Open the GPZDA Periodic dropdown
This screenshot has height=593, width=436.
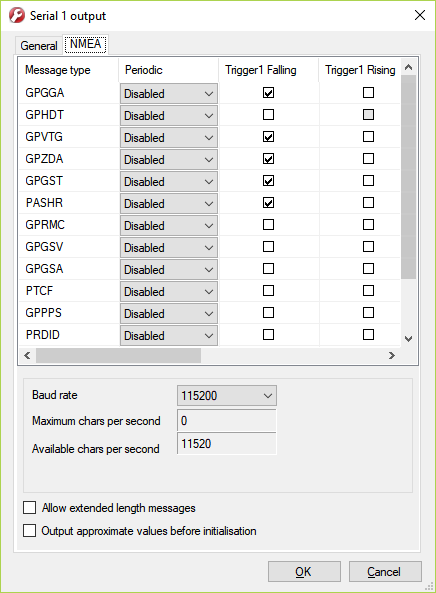169,159
